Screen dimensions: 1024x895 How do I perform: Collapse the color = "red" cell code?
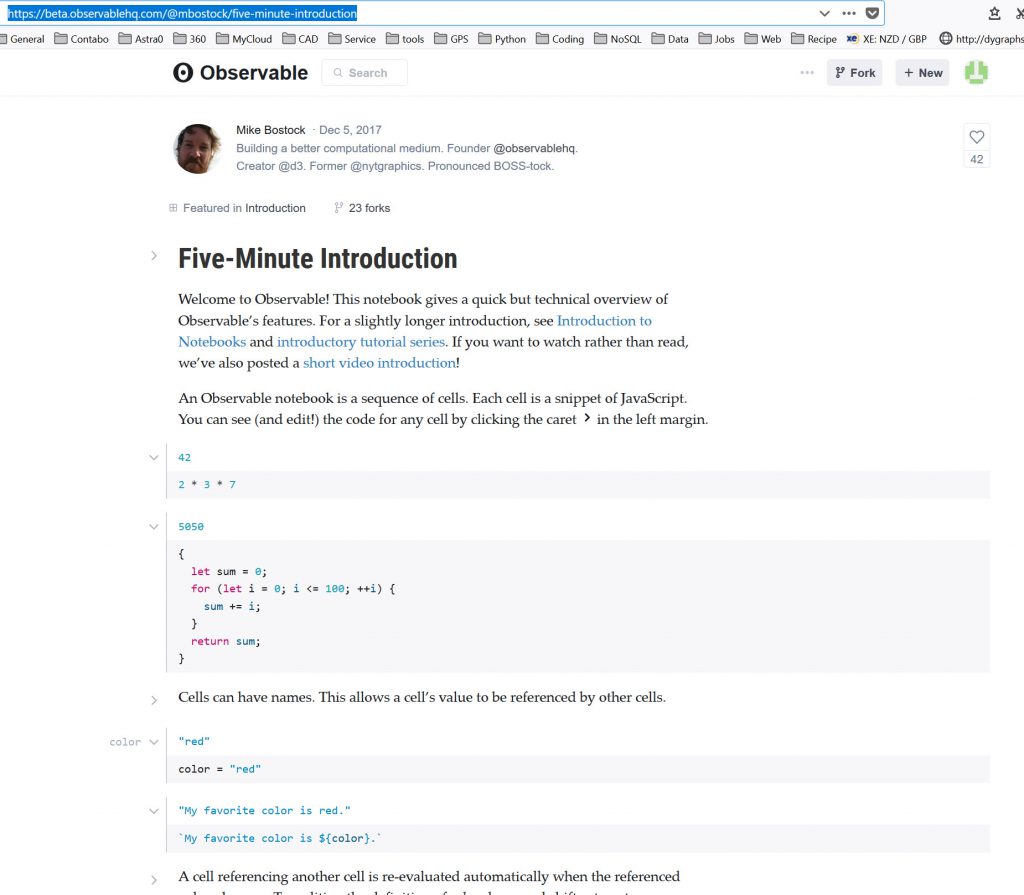154,742
